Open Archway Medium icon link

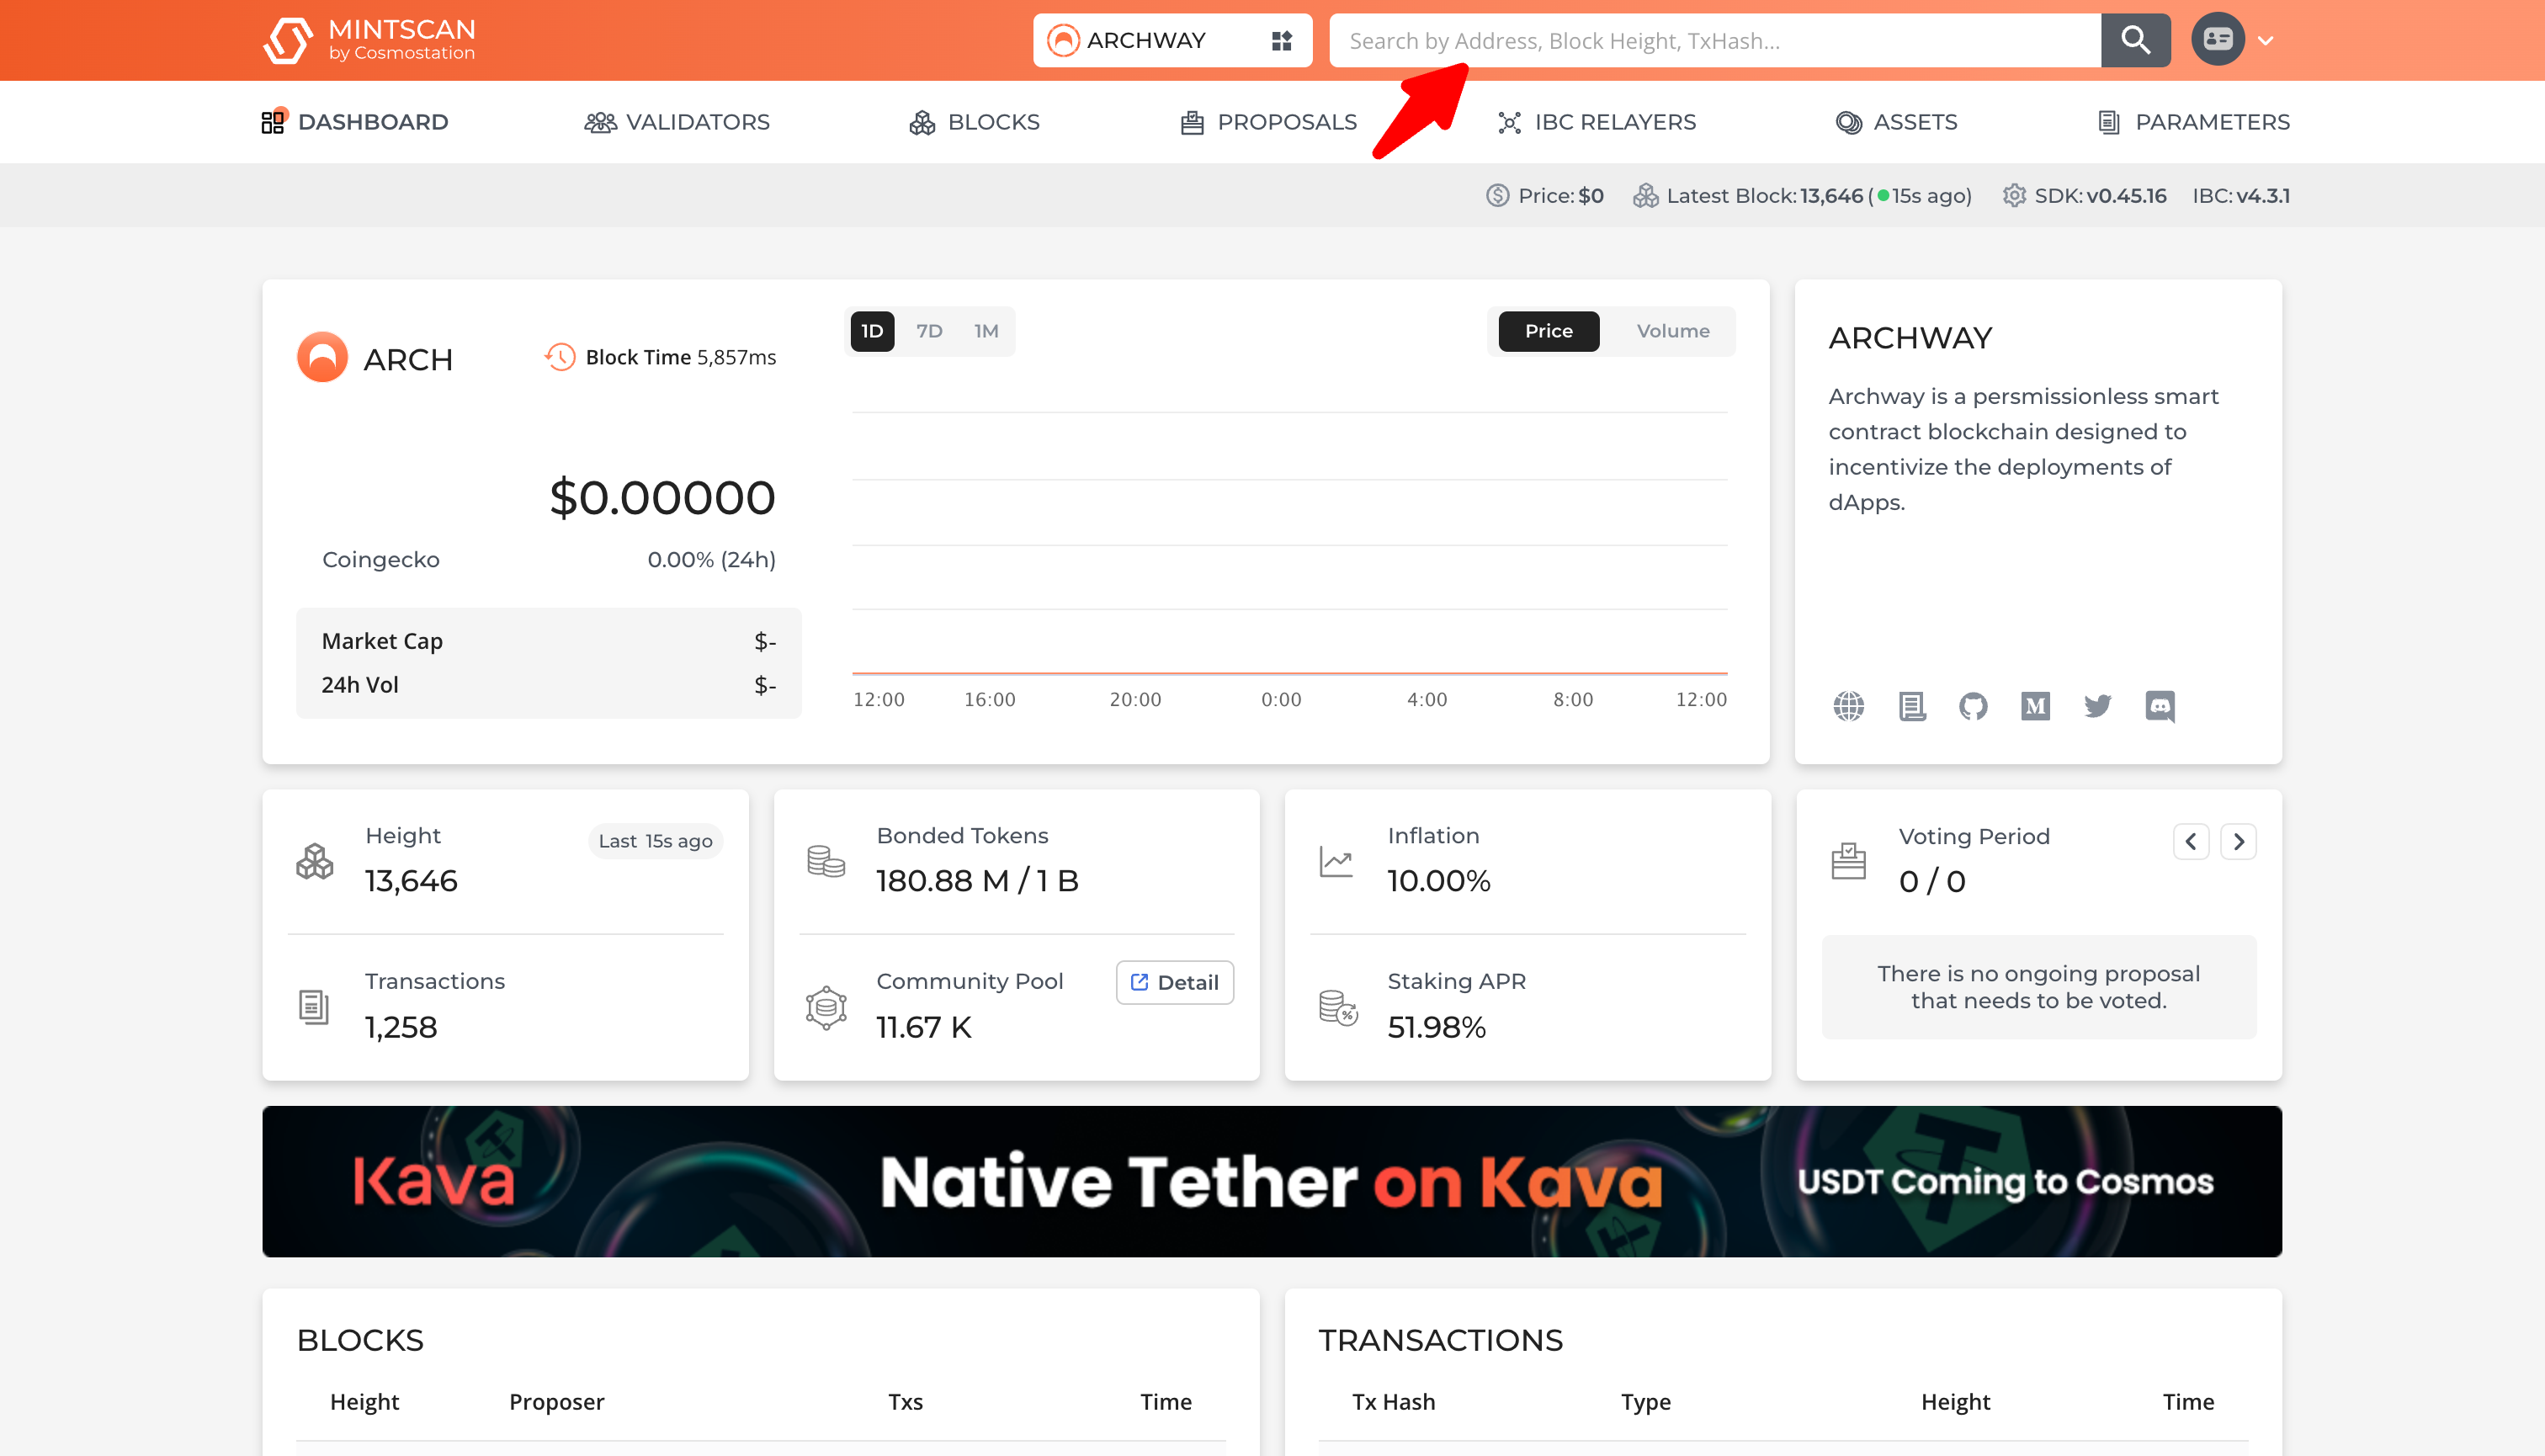[x=2034, y=706]
